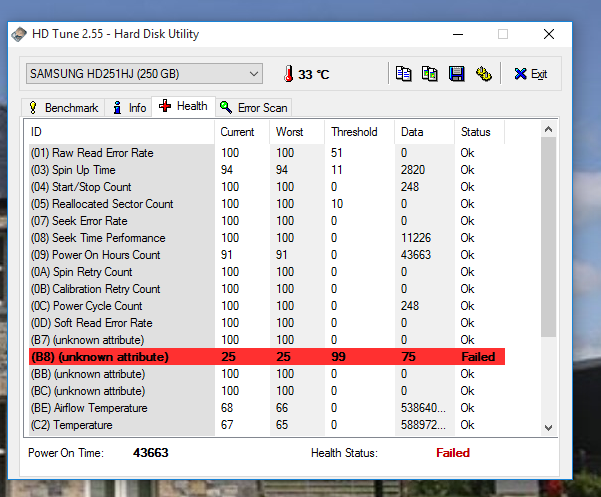Click the 33 °C temperature reading
The image size is (601, 497).
coord(314,74)
